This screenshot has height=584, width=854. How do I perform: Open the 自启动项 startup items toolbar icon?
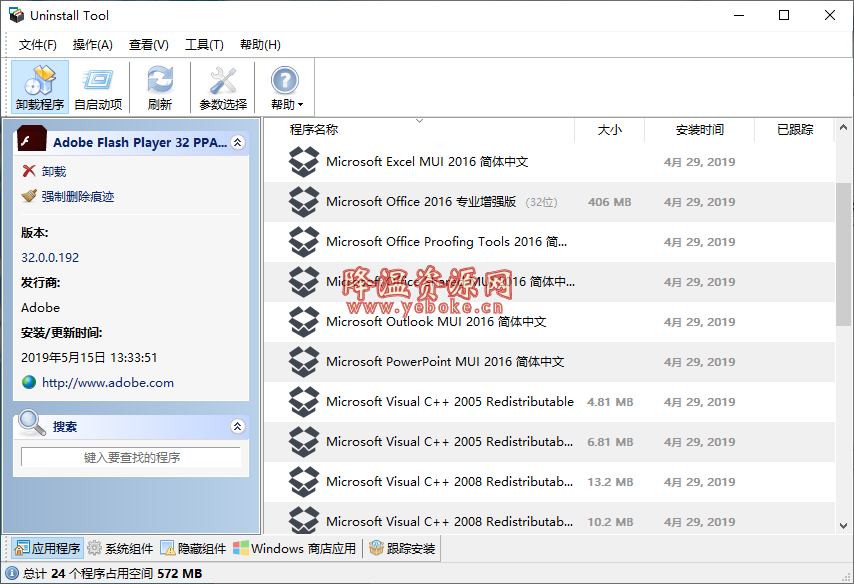(98, 87)
